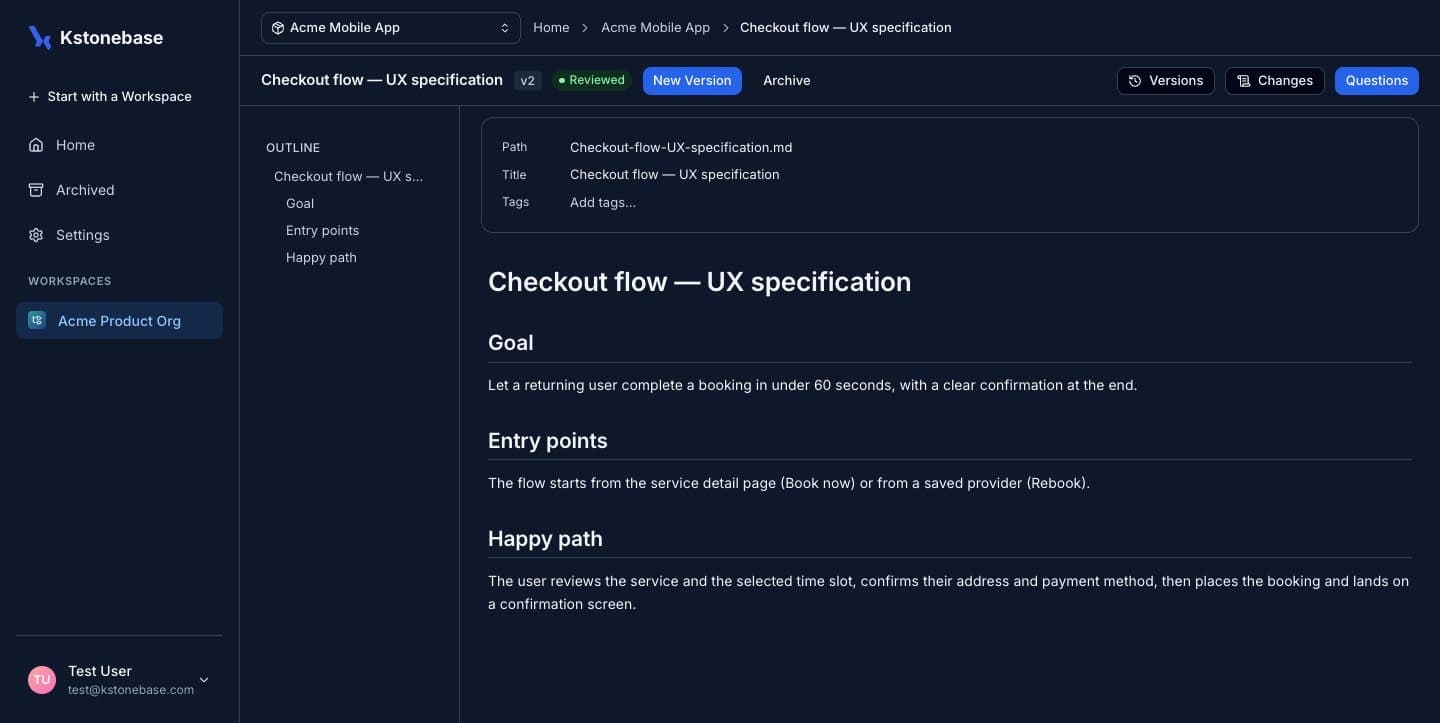This screenshot has width=1440, height=723.
Task: Click the Goal heading in the document
Action: (x=511, y=343)
